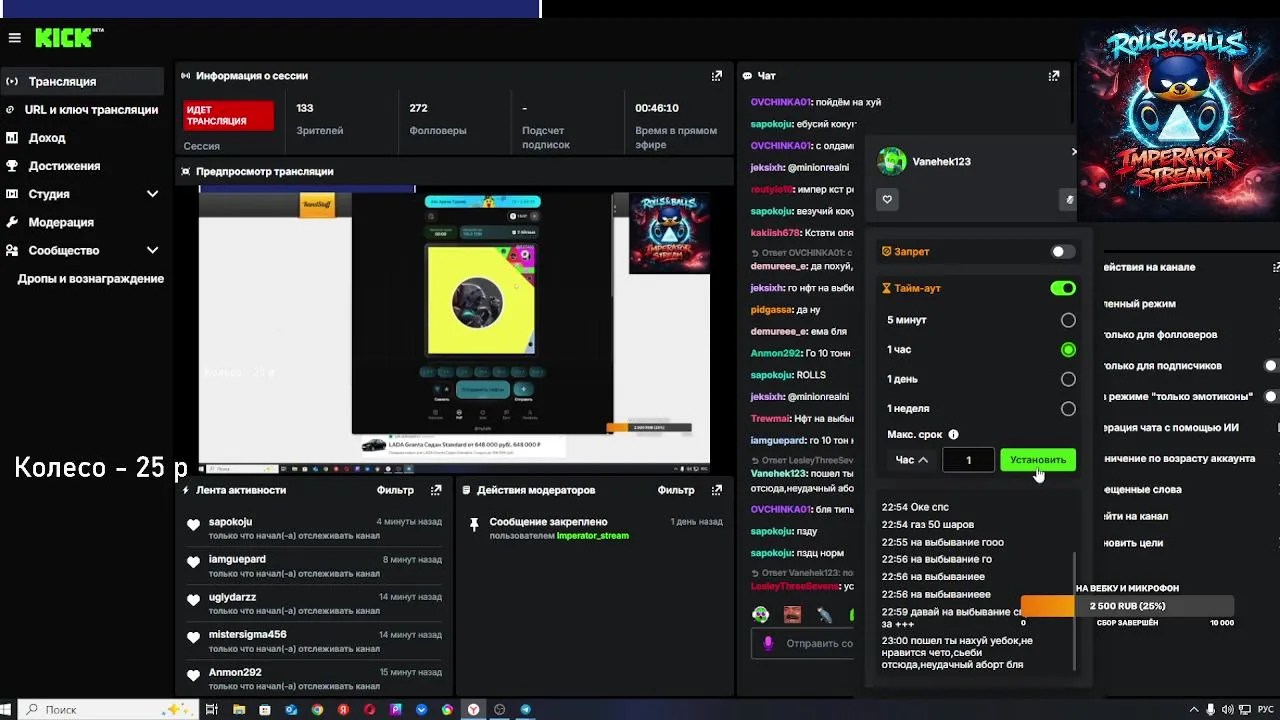Click the heart icon under Vanehek123
Image resolution: width=1280 pixels, height=720 pixels.
(887, 200)
